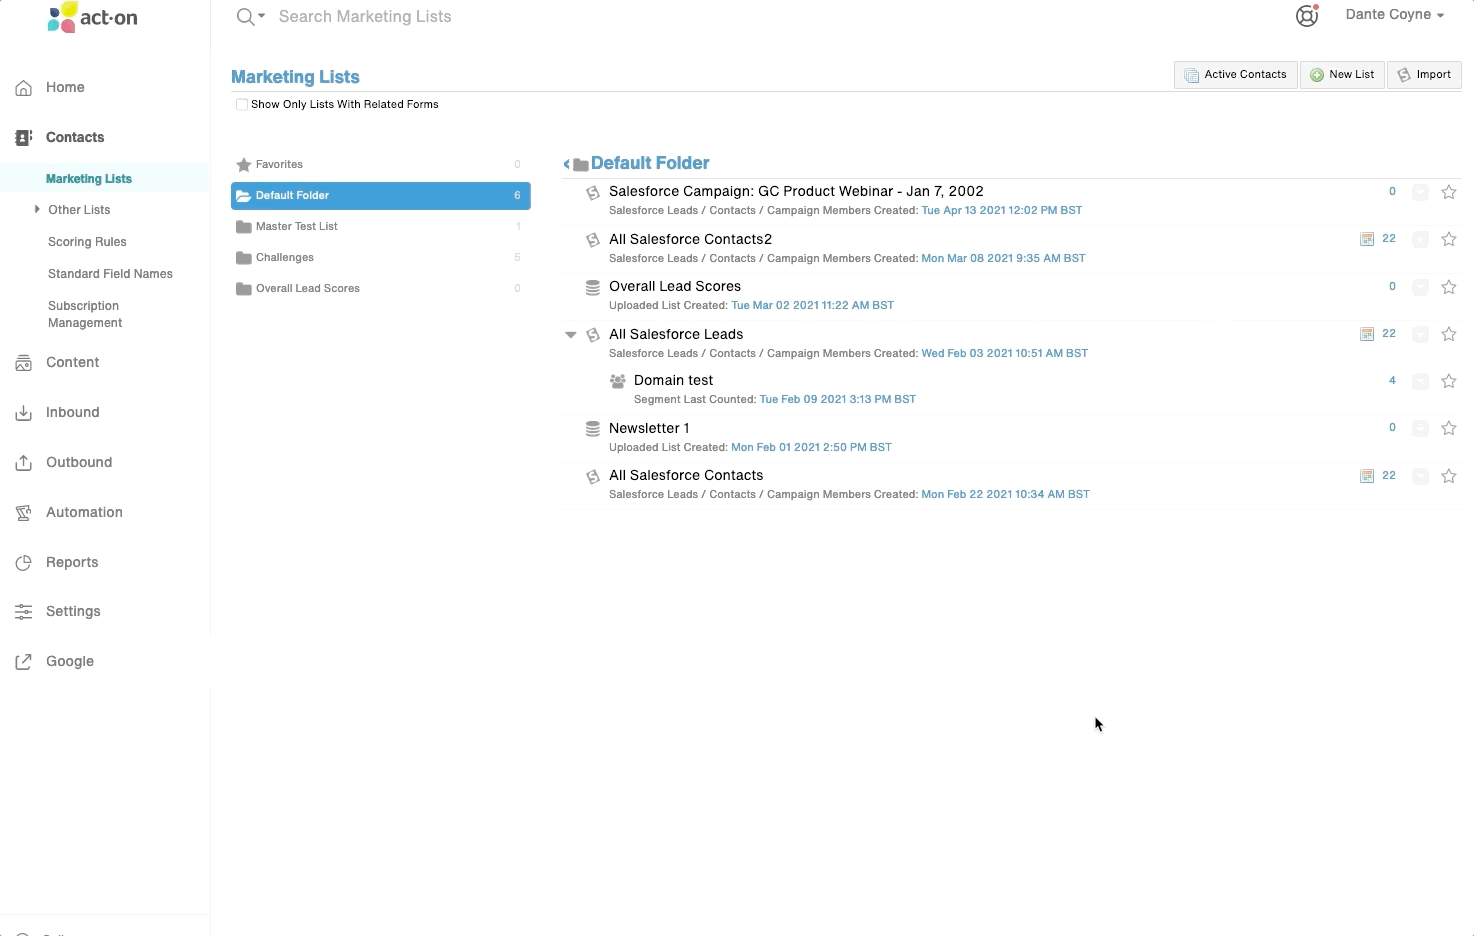Collapse the All Salesforce Leads segments
Viewport: 1474px width, 936px height.
(x=571, y=335)
